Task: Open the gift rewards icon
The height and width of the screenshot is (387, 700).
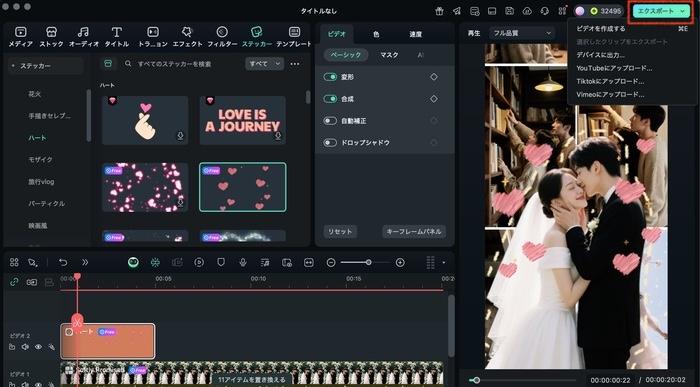Action: [440, 11]
